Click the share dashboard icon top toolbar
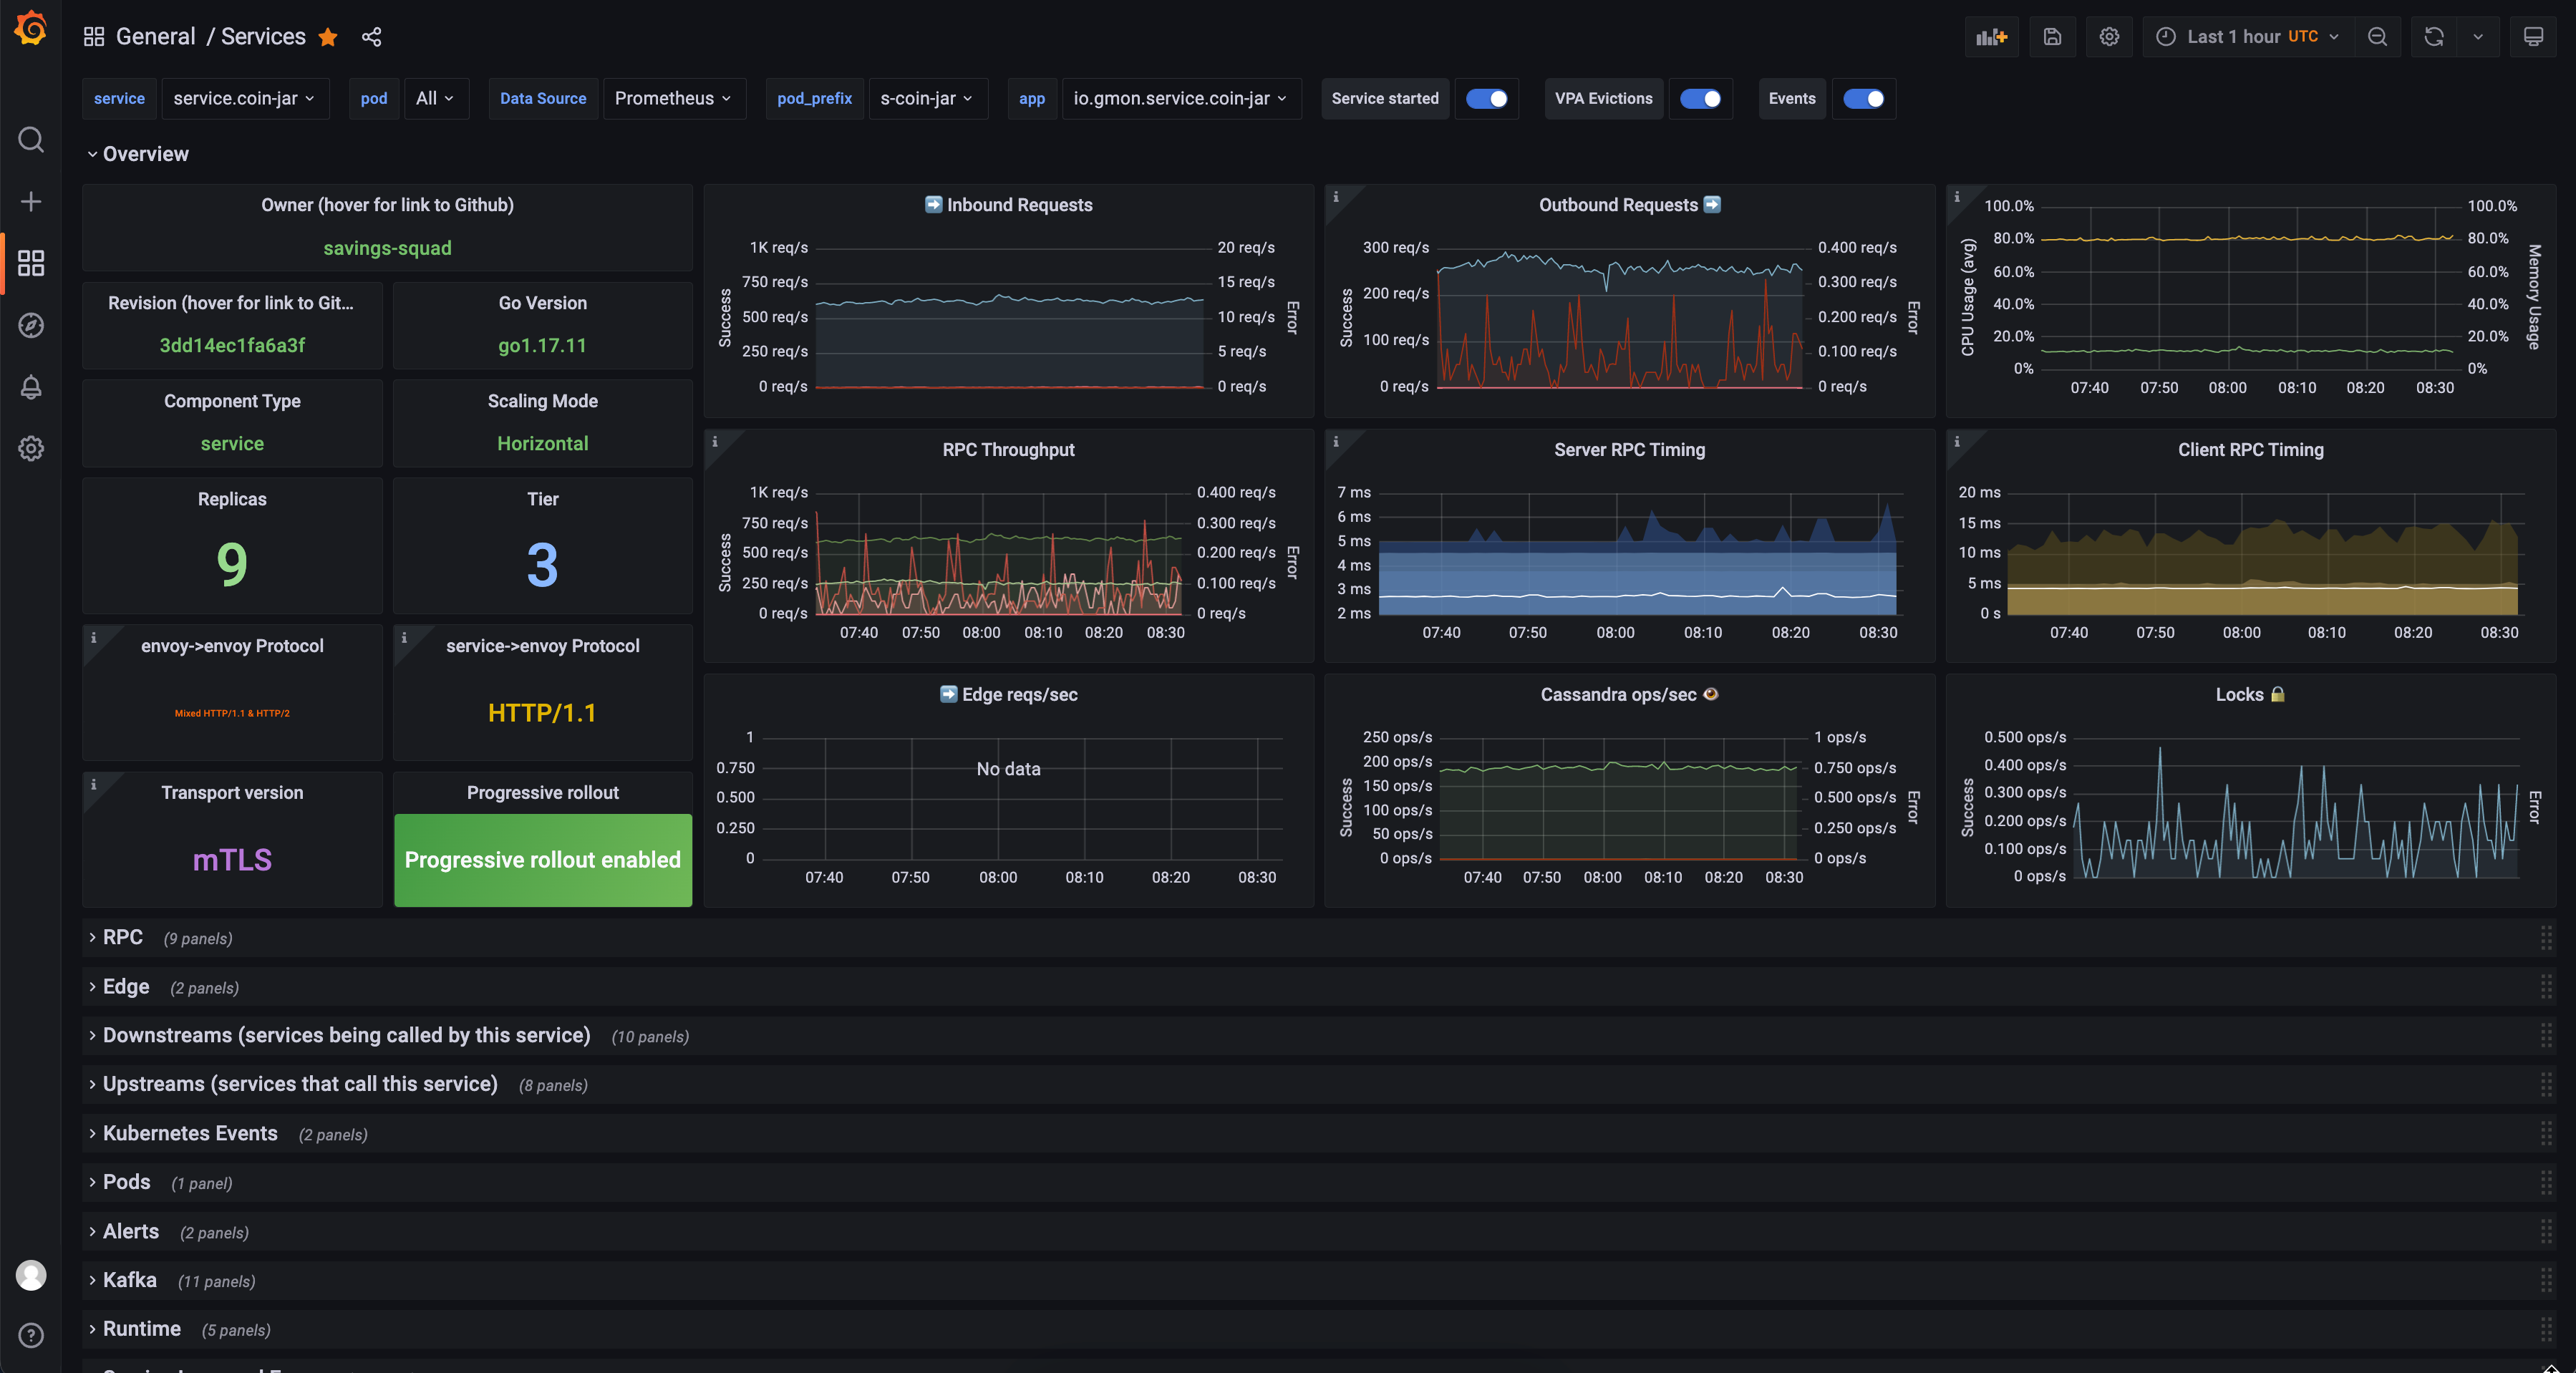The height and width of the screenshot is (1373, 2576). 372,36
